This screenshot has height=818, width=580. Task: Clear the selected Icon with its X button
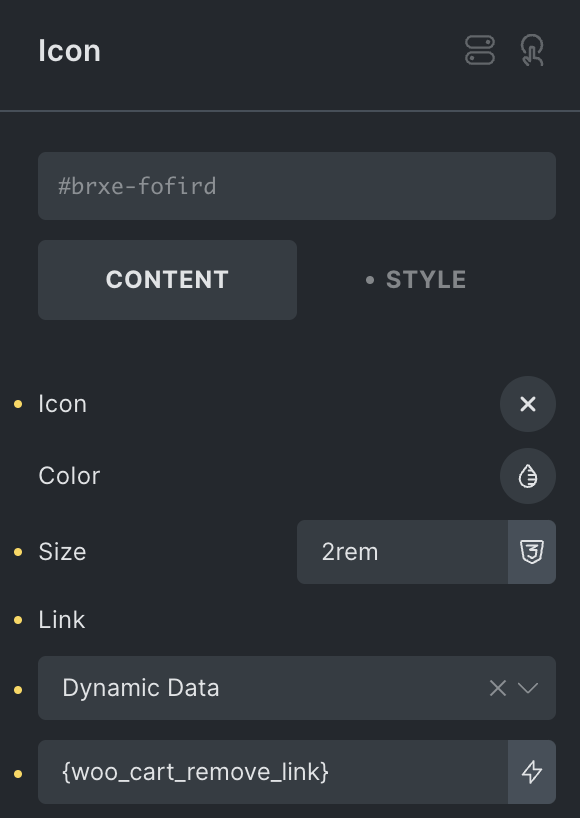tap(528, 404)
